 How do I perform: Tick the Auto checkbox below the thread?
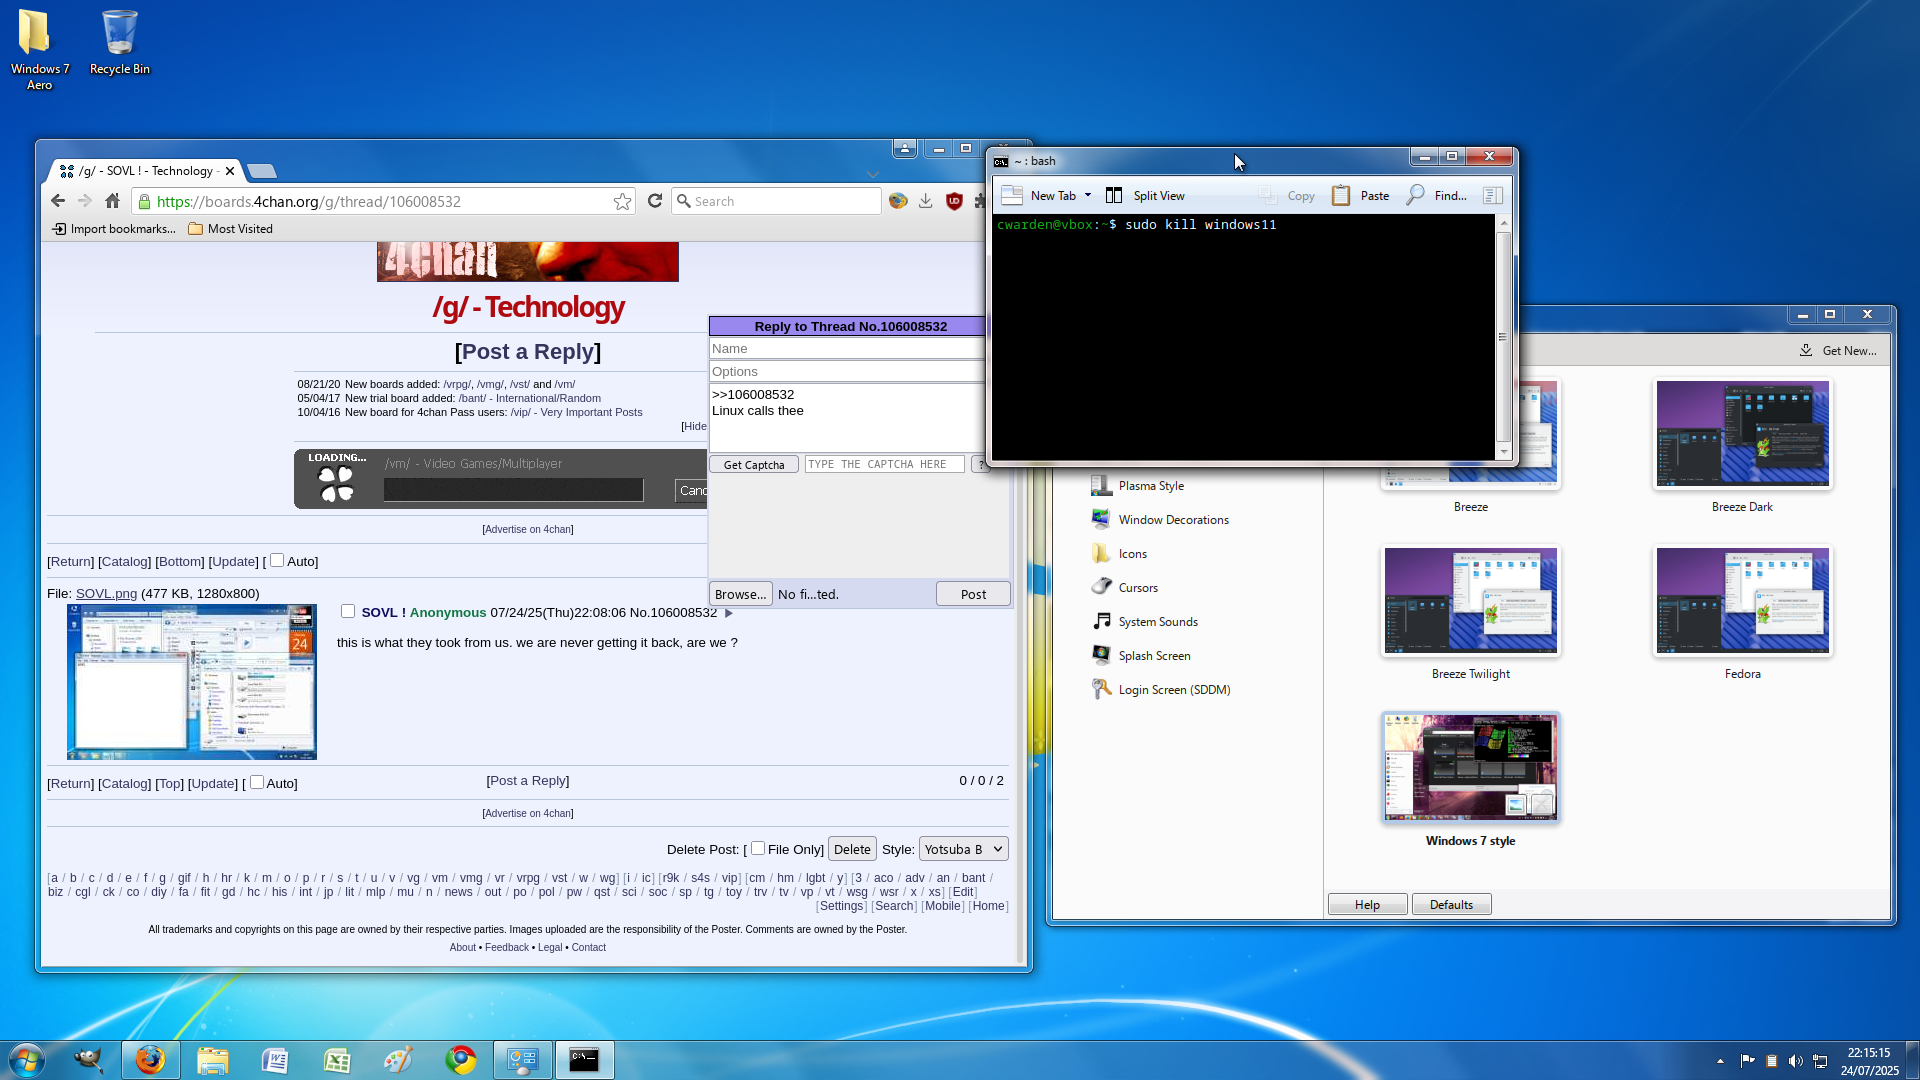[257, 783]
